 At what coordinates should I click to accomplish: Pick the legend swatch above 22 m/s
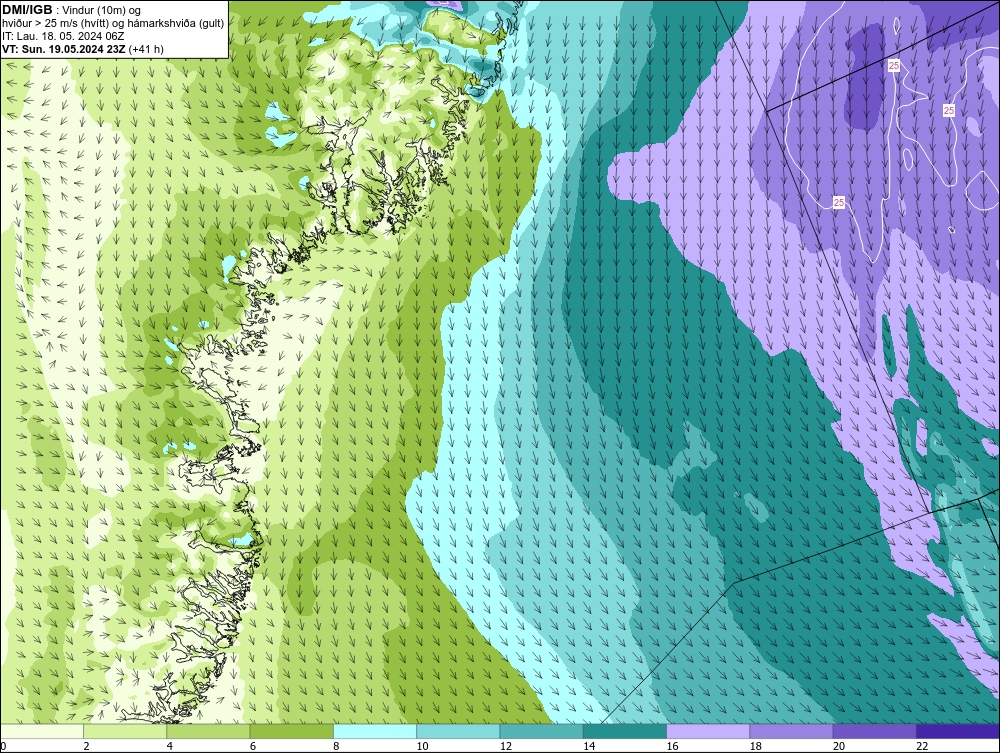[958, 731]
